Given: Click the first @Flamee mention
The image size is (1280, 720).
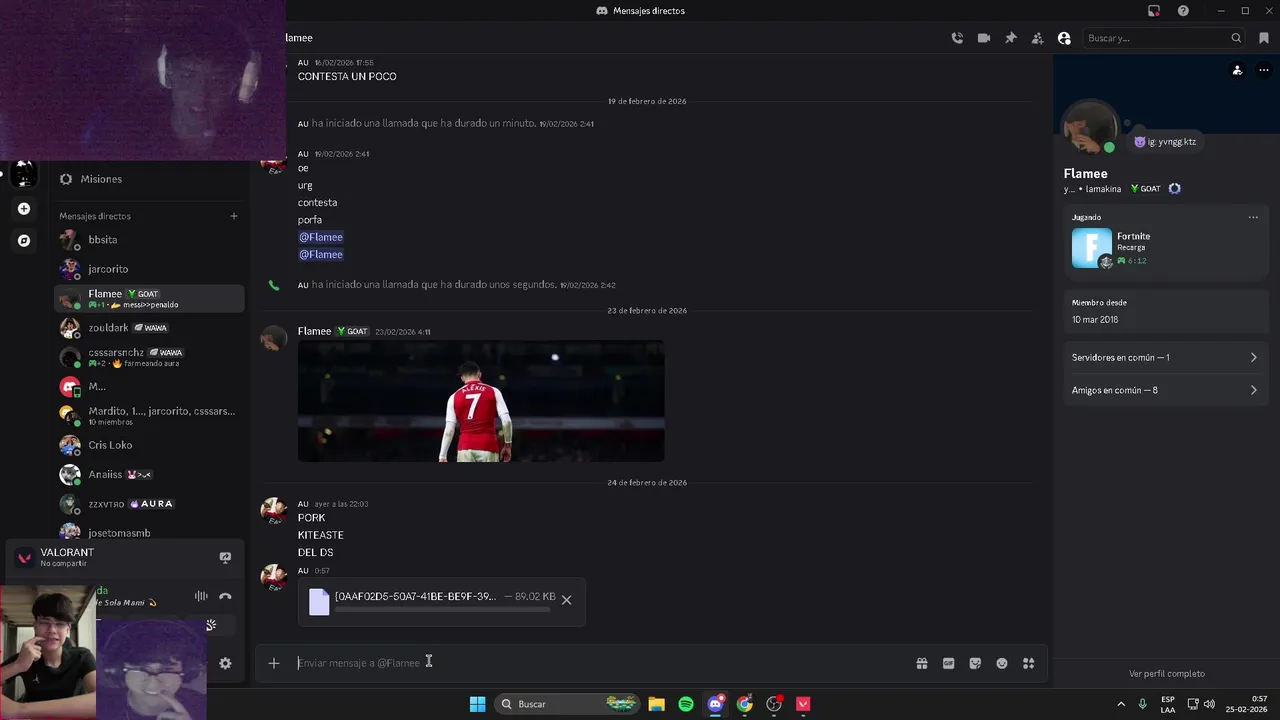Looking at the screenshot, I should point(321,237).
